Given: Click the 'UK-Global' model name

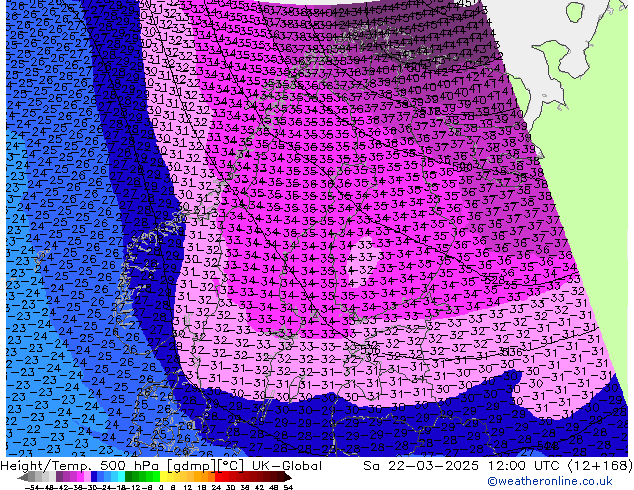Looking at the screenshot, I should tap(287, 466).
